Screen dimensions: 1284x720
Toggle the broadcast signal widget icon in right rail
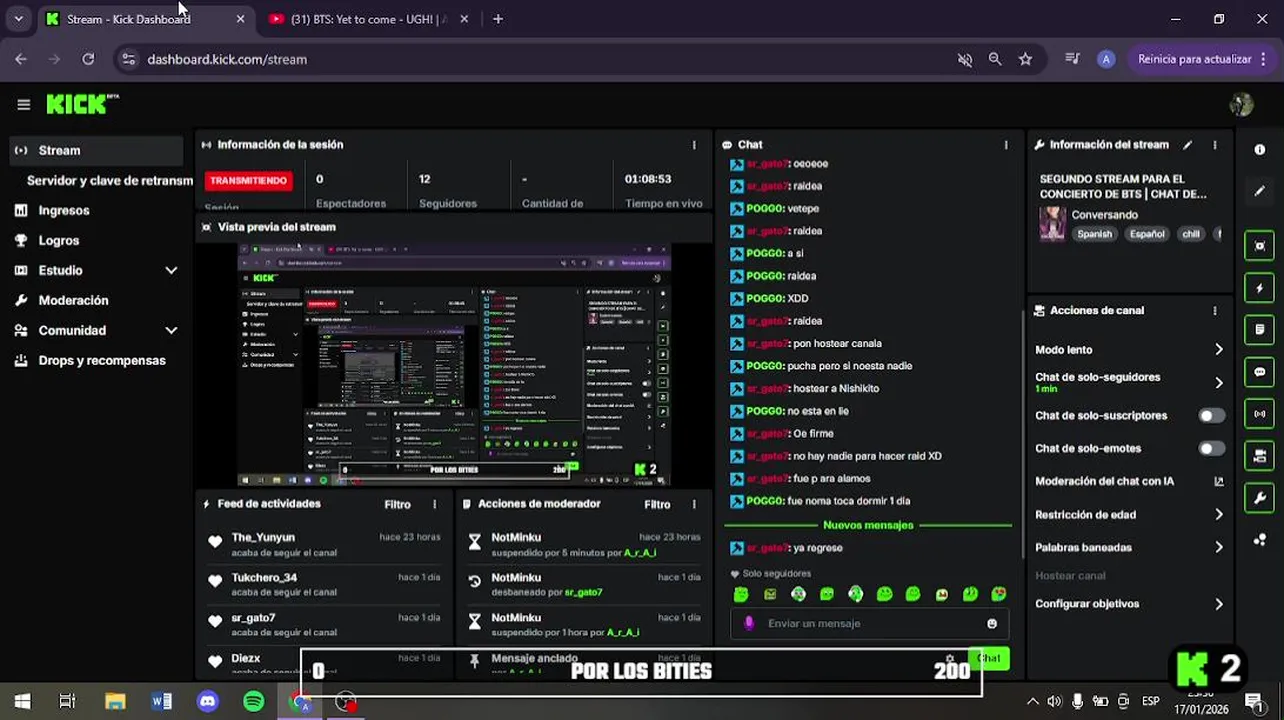[1260, 414]
